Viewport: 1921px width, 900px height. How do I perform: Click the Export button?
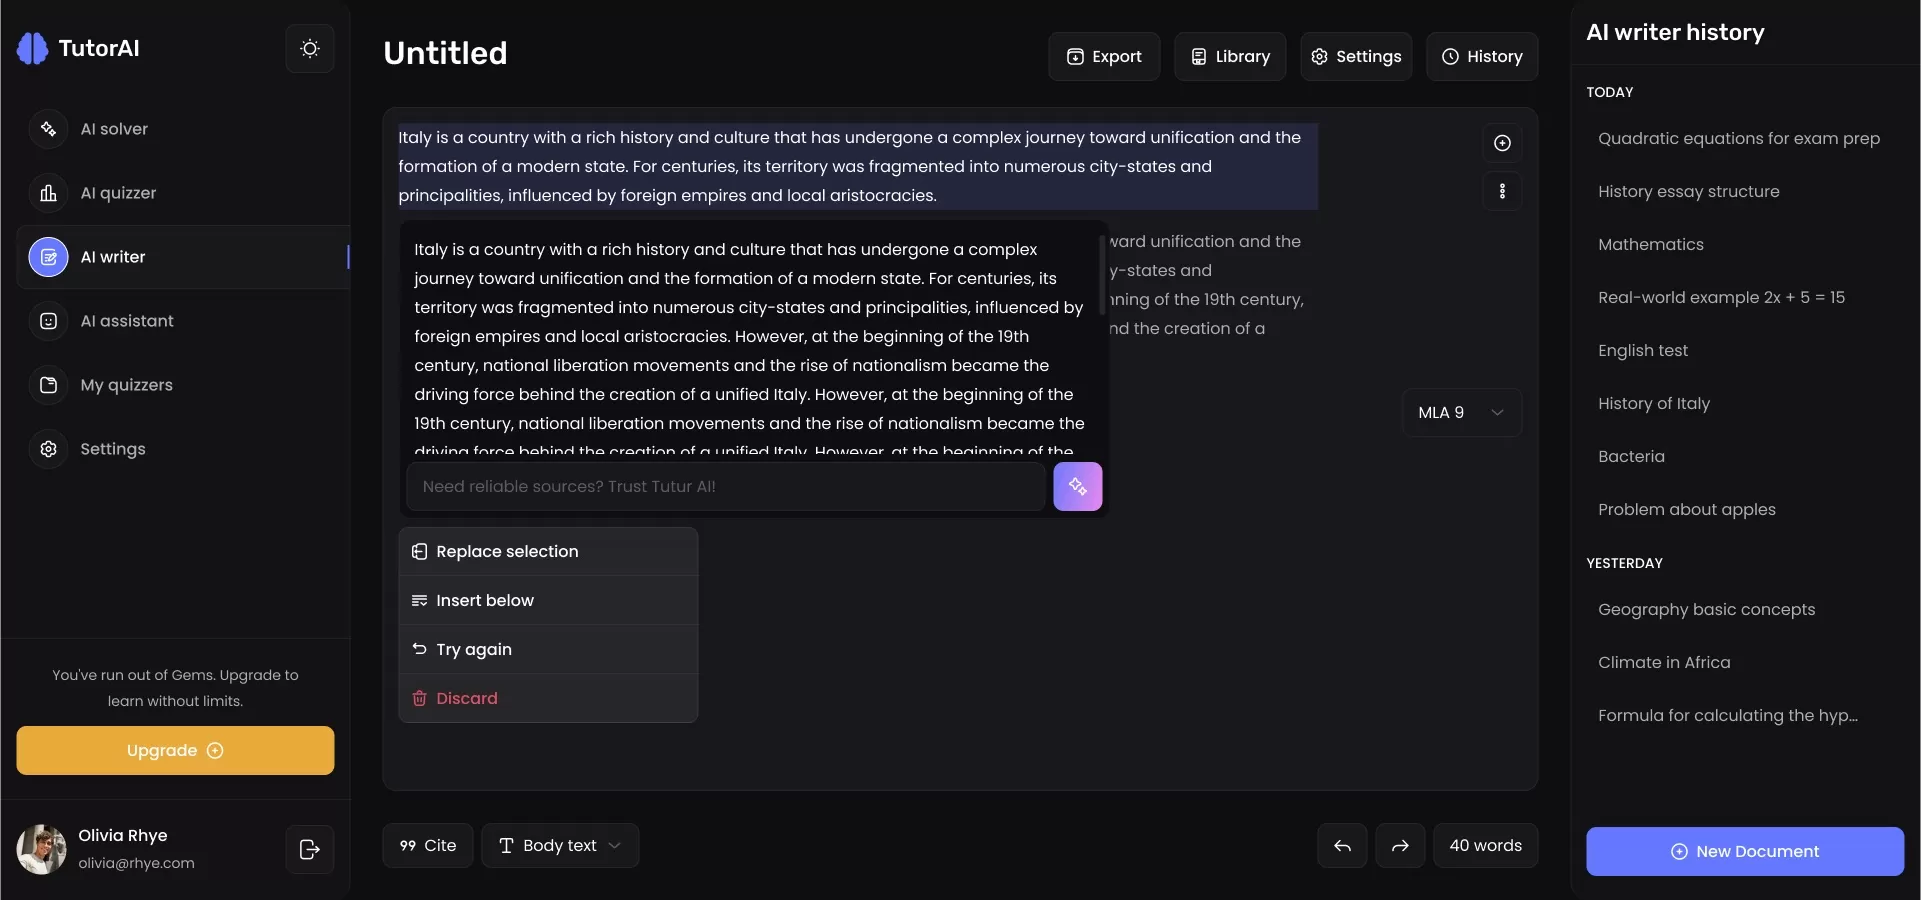1104,57
